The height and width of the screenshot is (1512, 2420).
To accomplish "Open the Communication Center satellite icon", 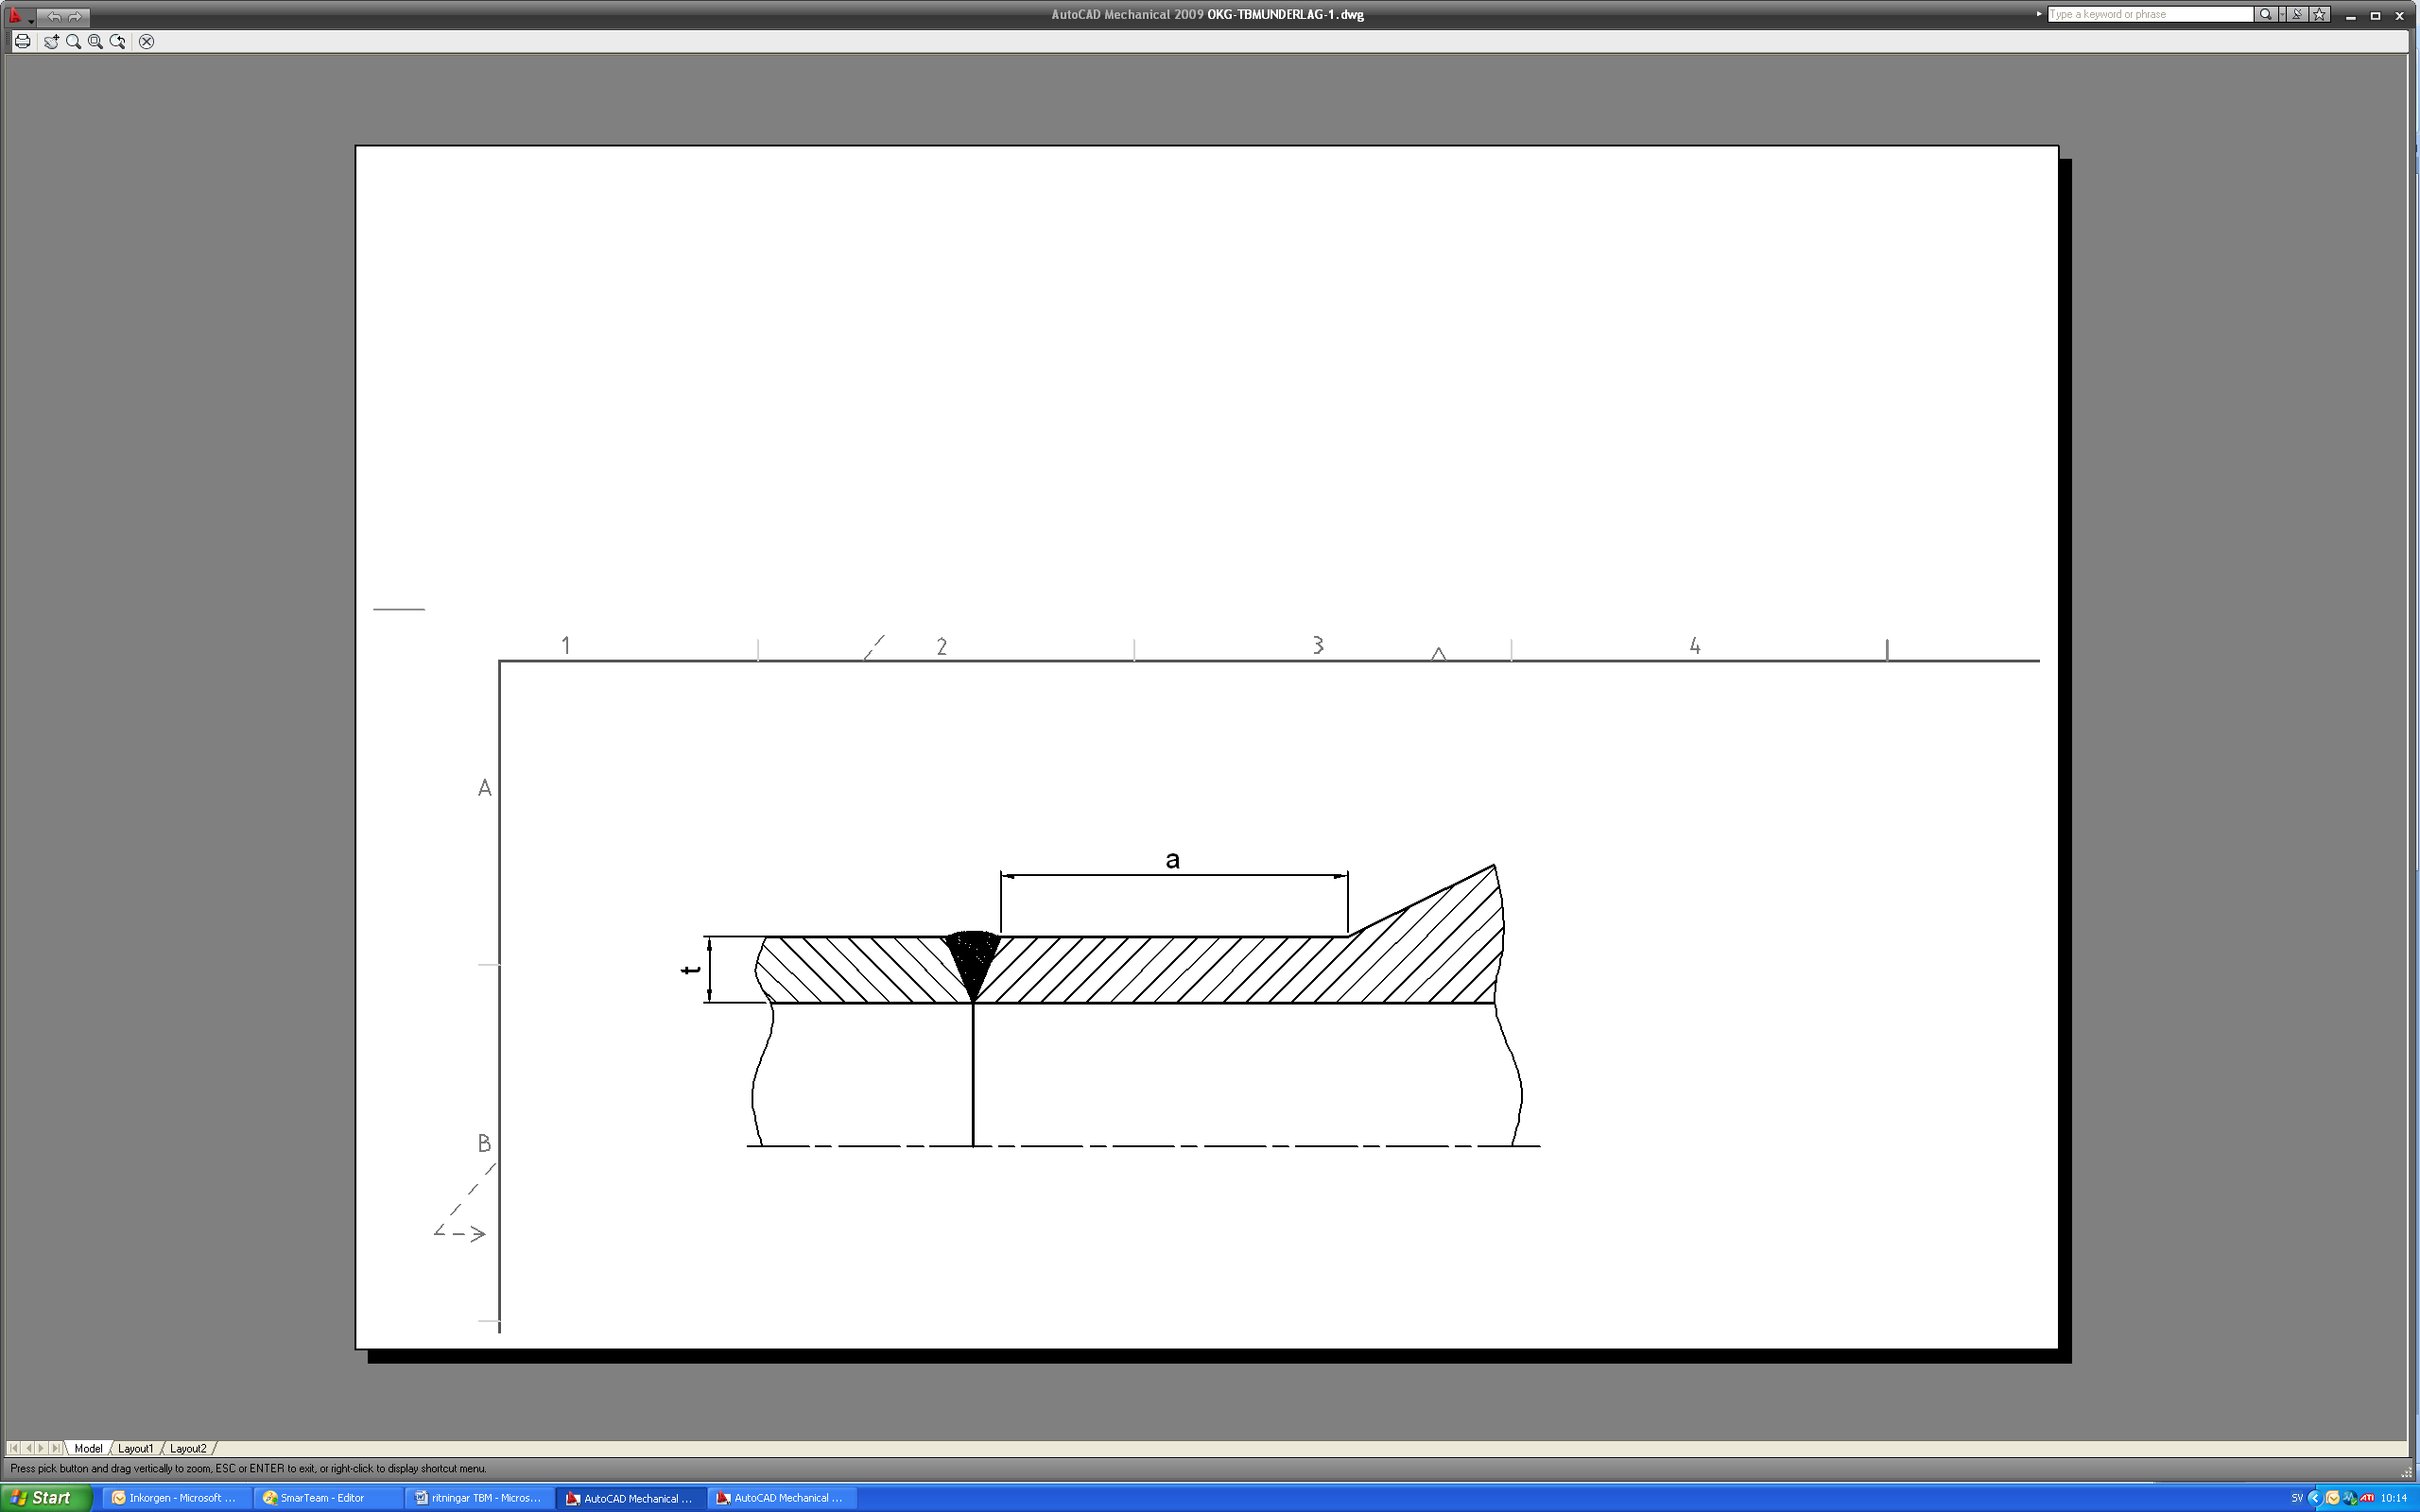I will point(2297,14).
